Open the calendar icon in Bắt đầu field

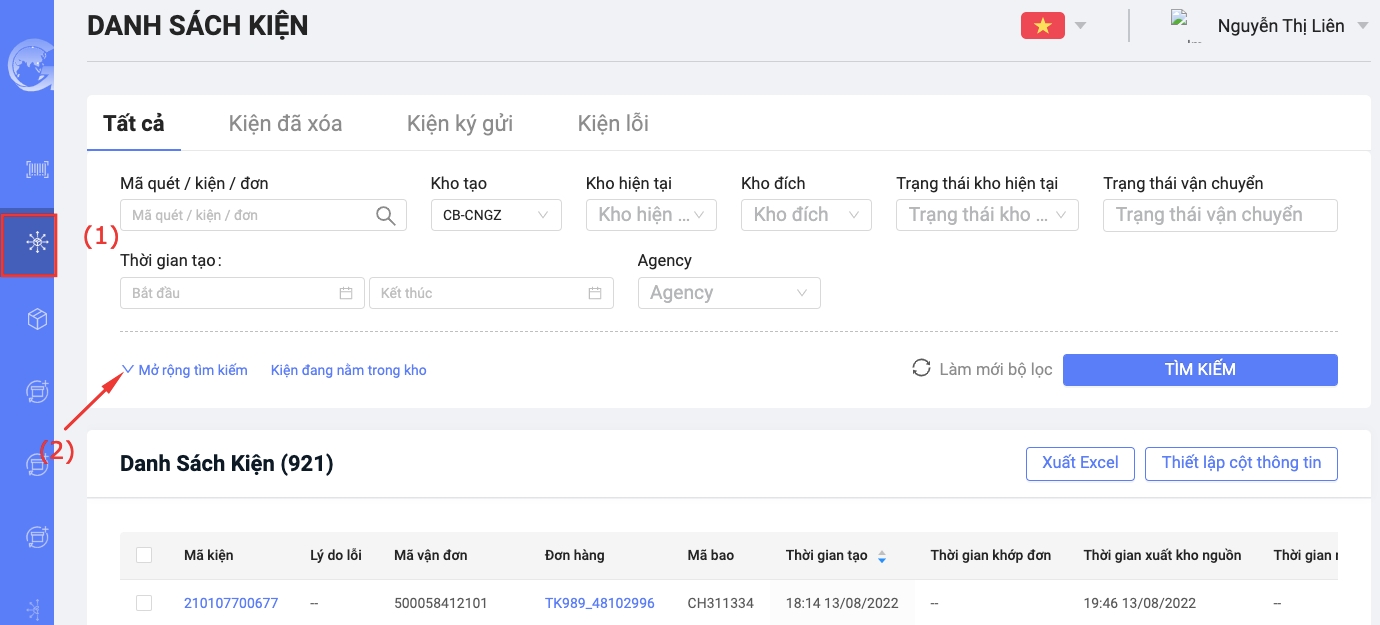(x=346, y=293)
